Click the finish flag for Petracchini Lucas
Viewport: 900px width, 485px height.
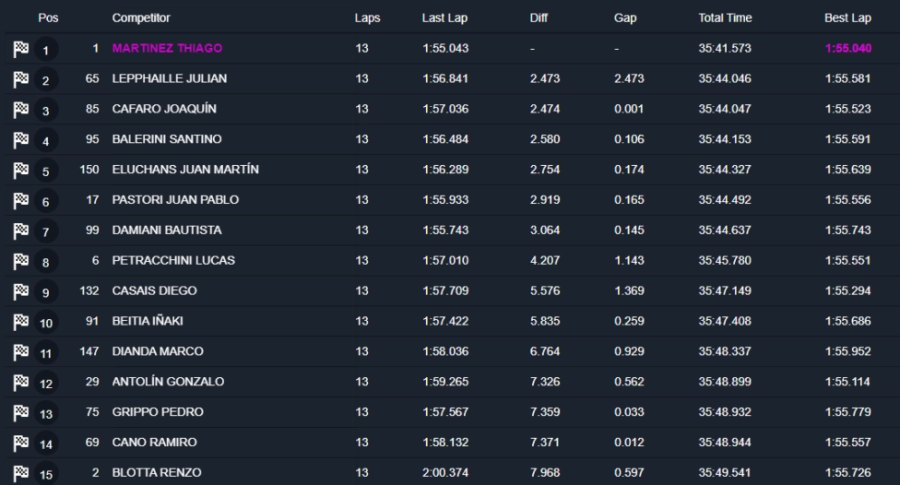tap(21, 261)
